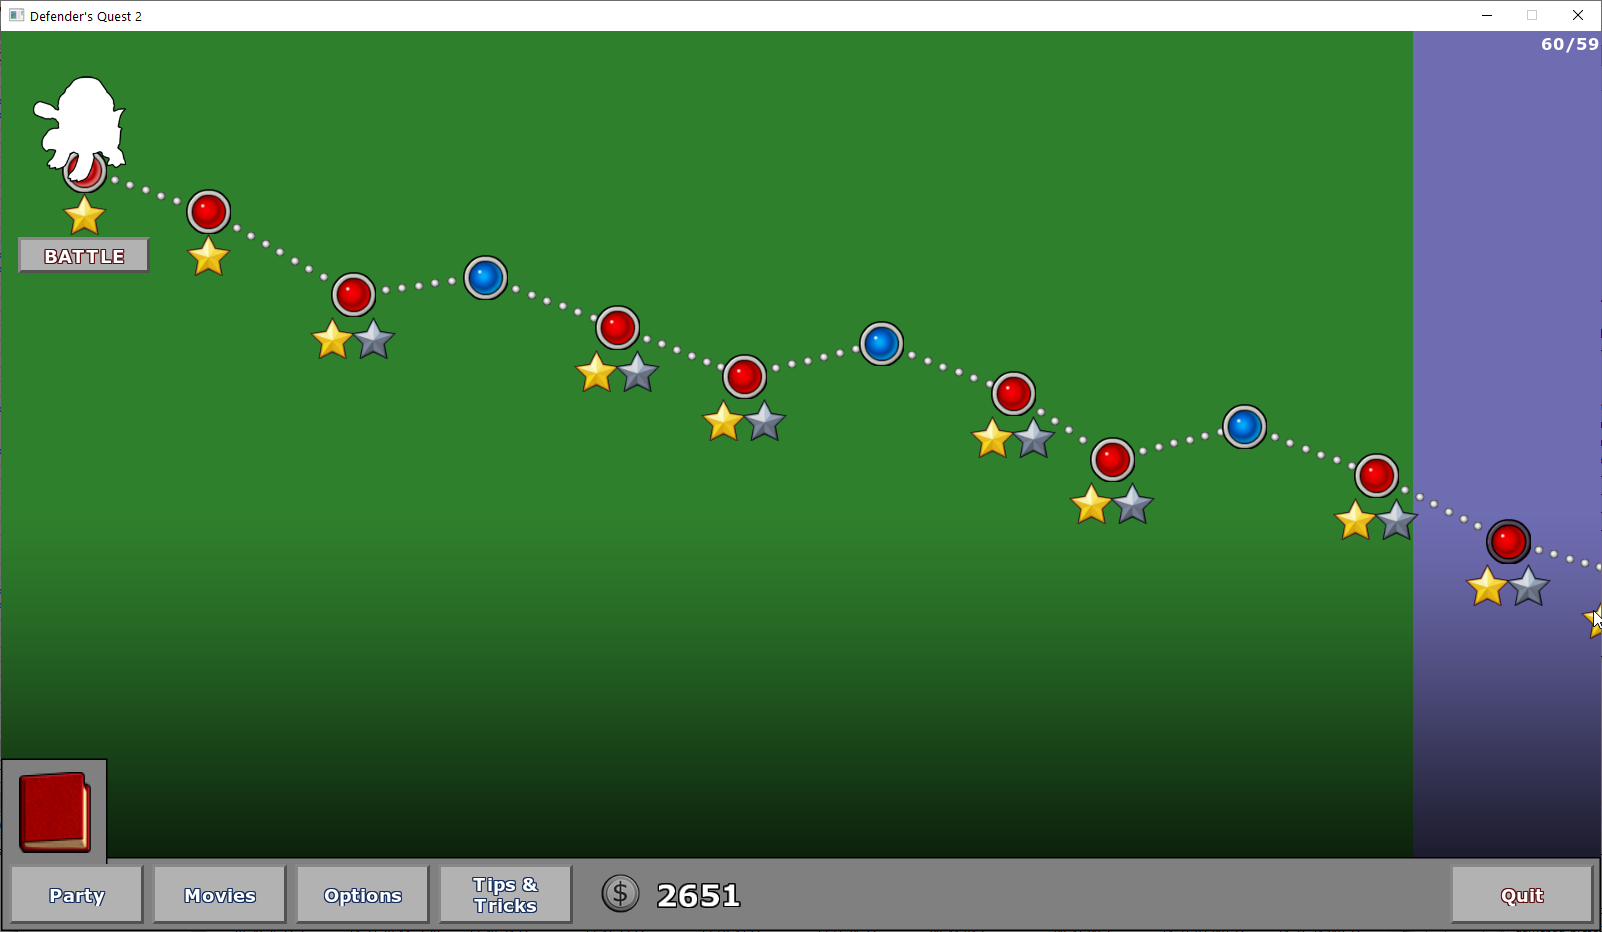Click the dollar coin icon
The image size is (1602, 932).
click(x=620, y=893)
